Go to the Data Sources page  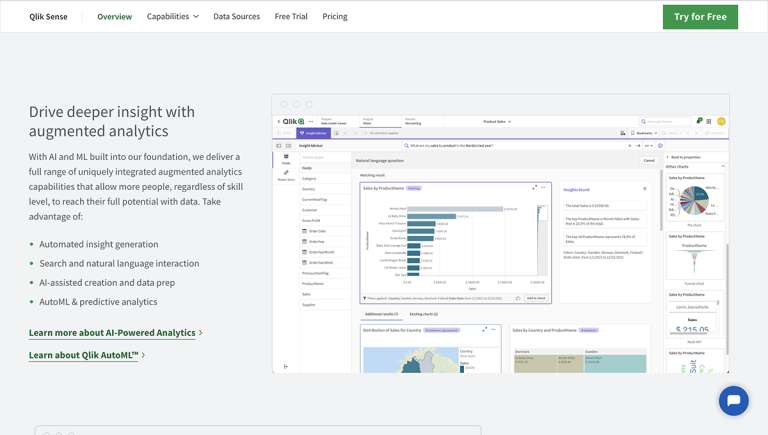(236, 17)
